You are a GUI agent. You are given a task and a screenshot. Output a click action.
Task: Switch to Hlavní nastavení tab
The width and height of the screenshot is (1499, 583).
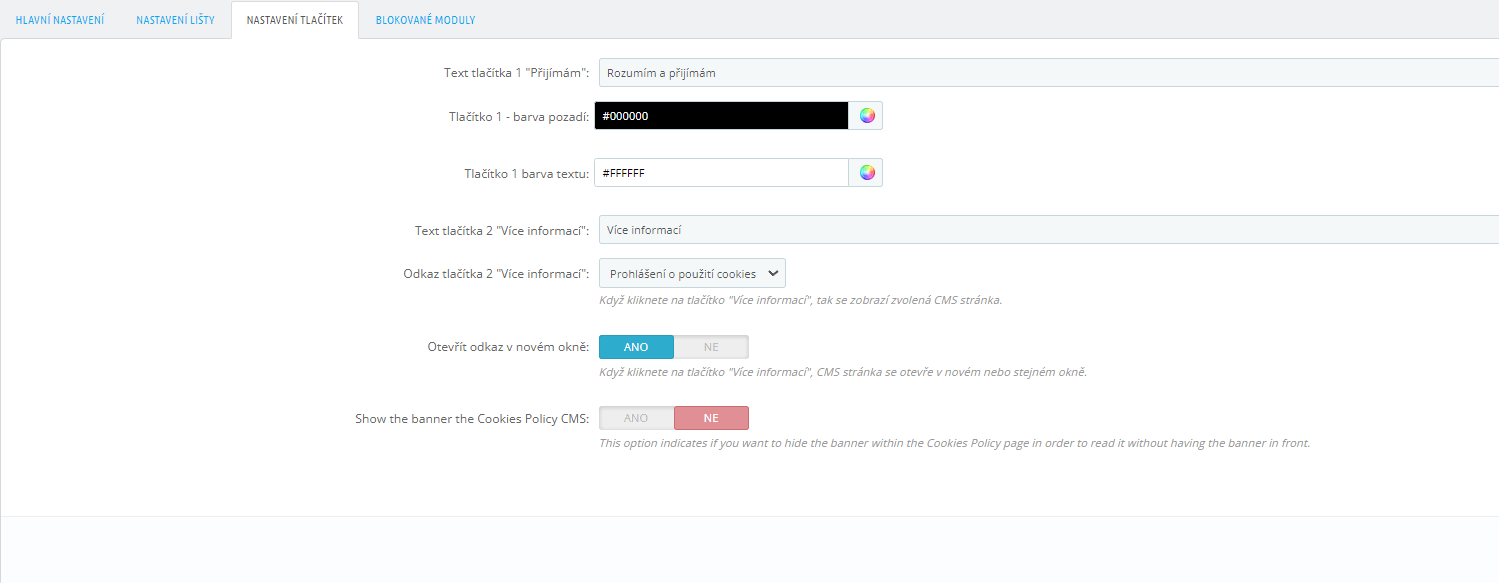click(60, 20)
